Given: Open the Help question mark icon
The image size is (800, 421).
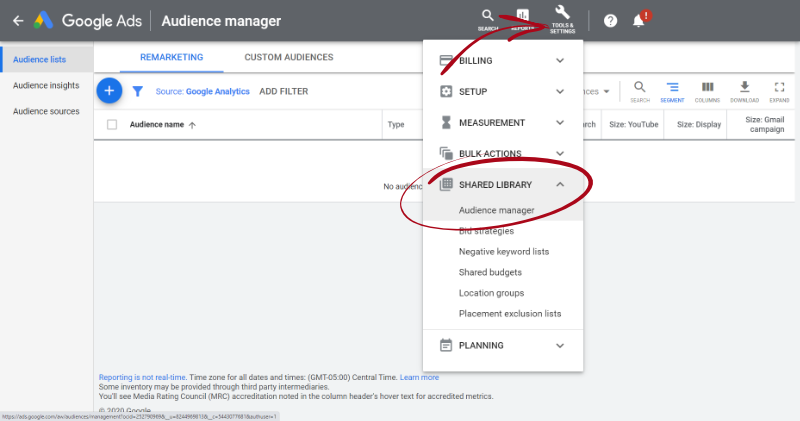Looking at the screenshot, I should [610, 21].
